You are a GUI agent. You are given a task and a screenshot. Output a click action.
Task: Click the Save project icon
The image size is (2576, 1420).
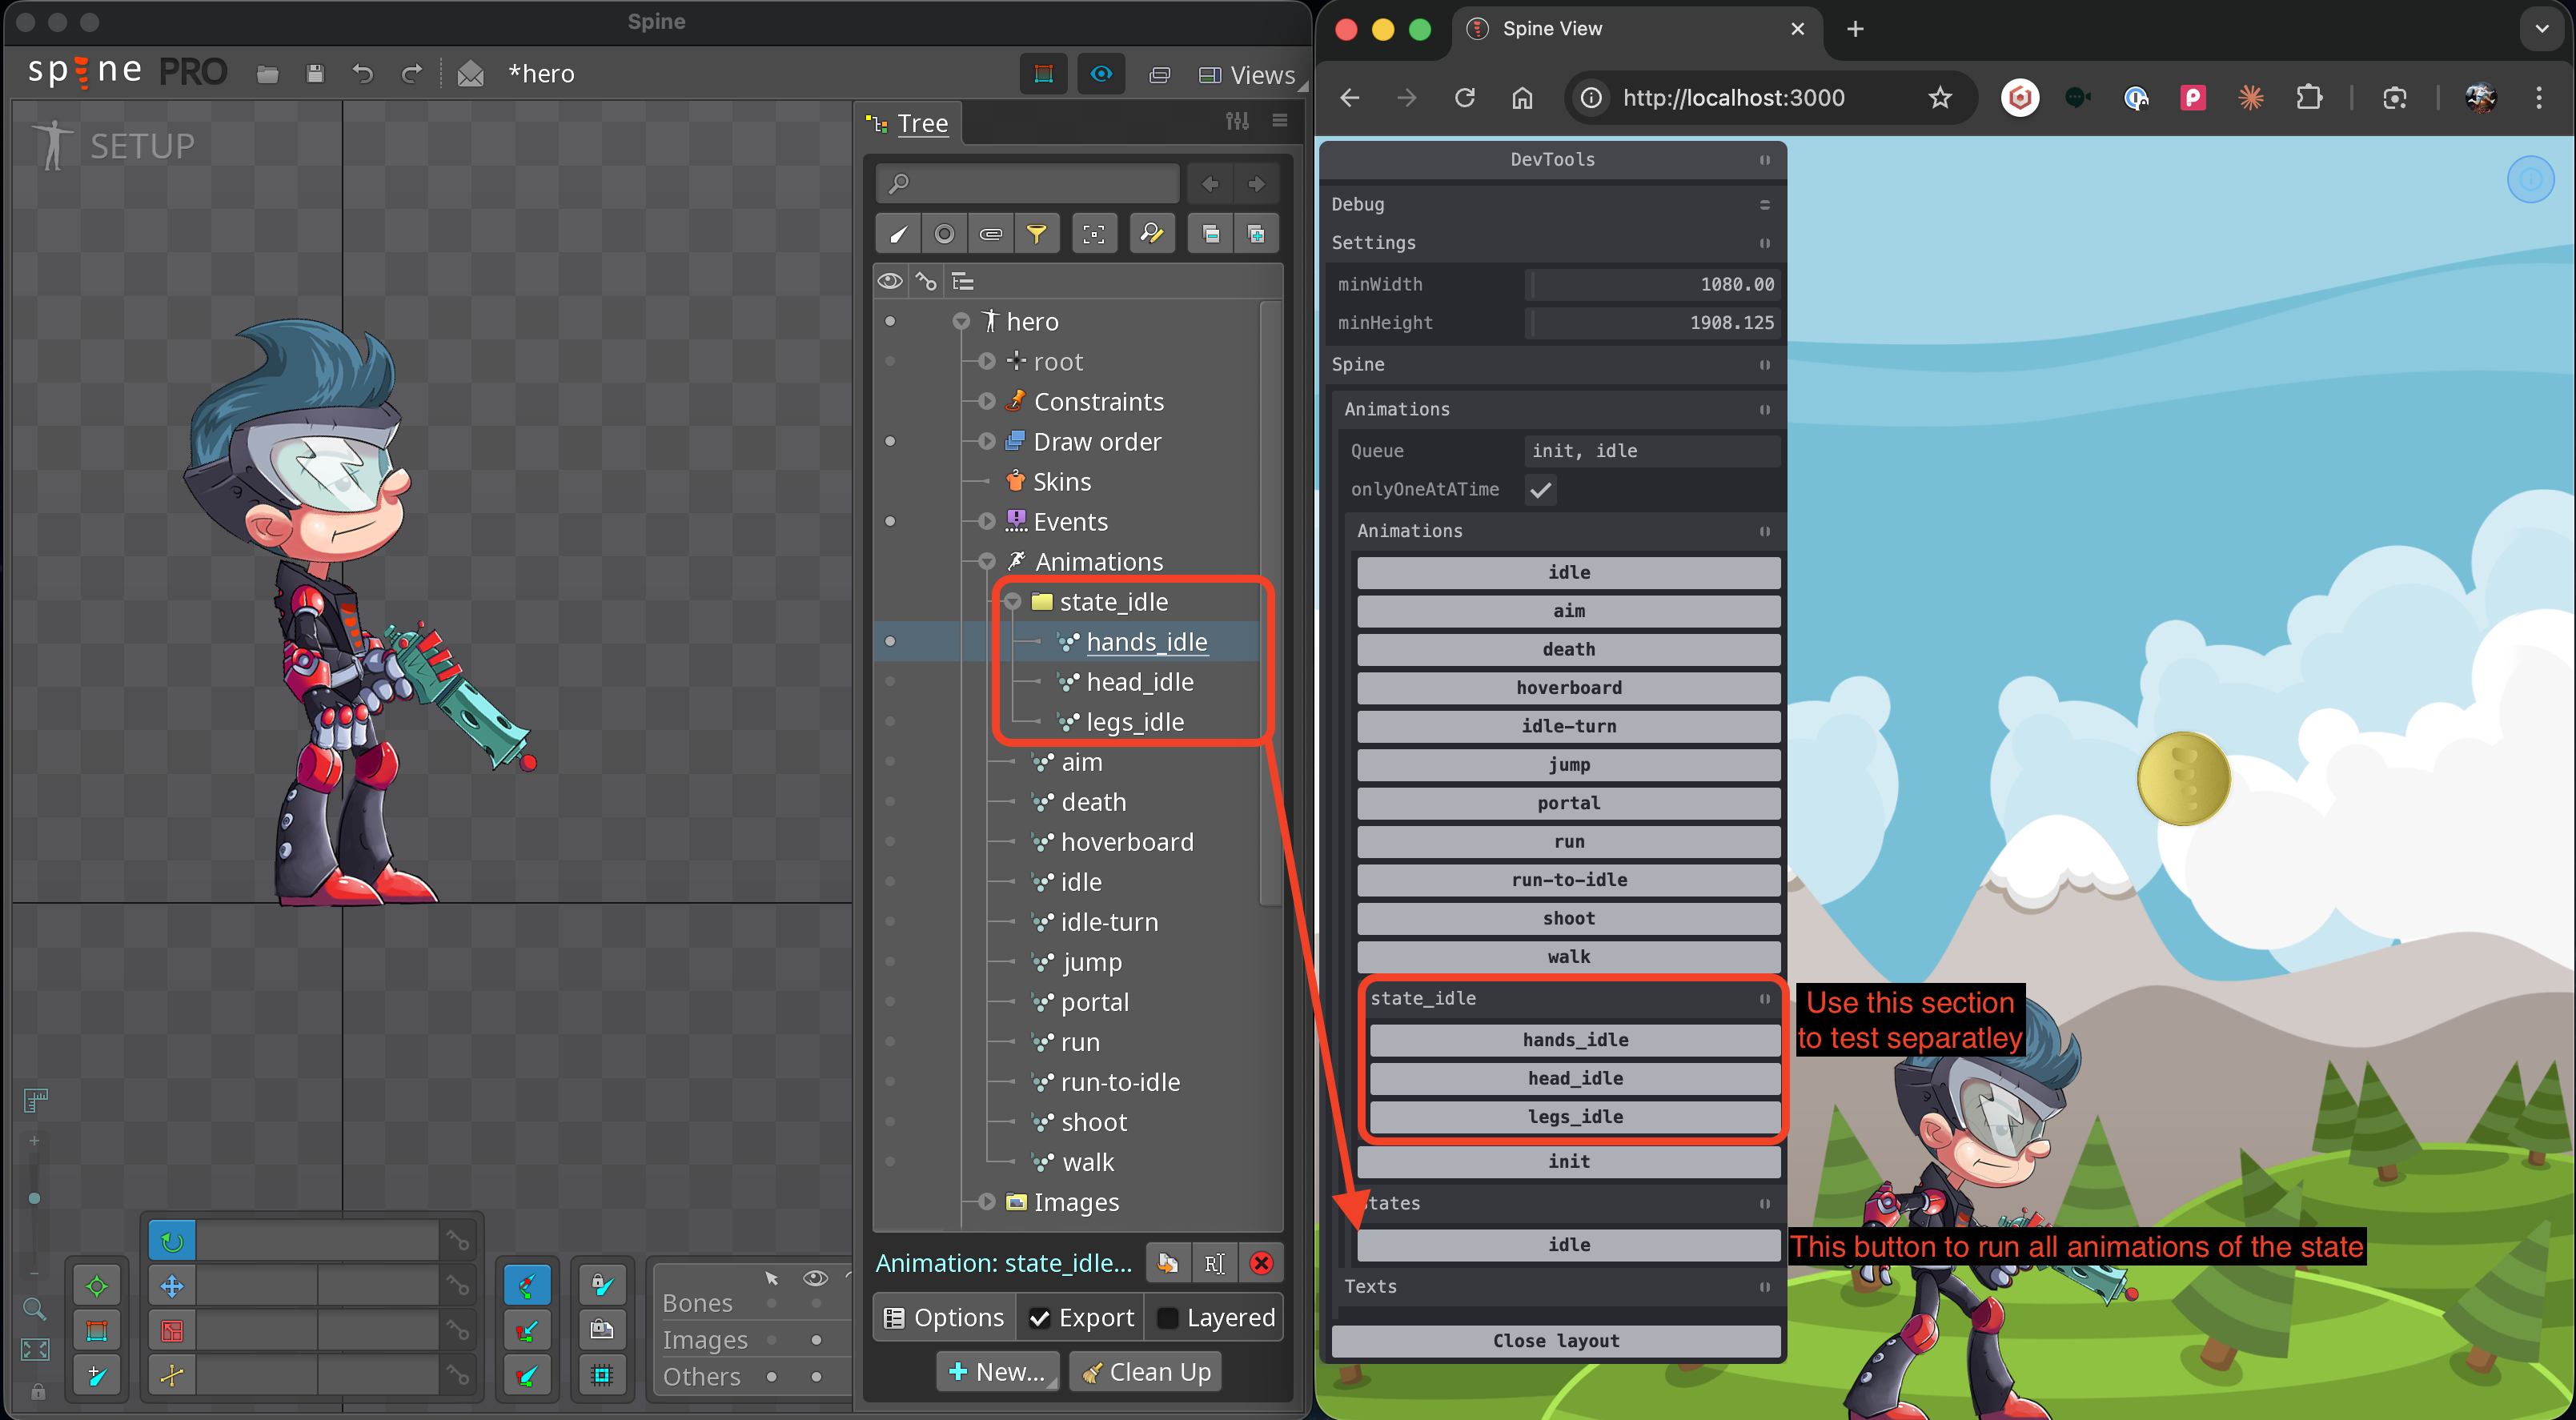[314, 73]
